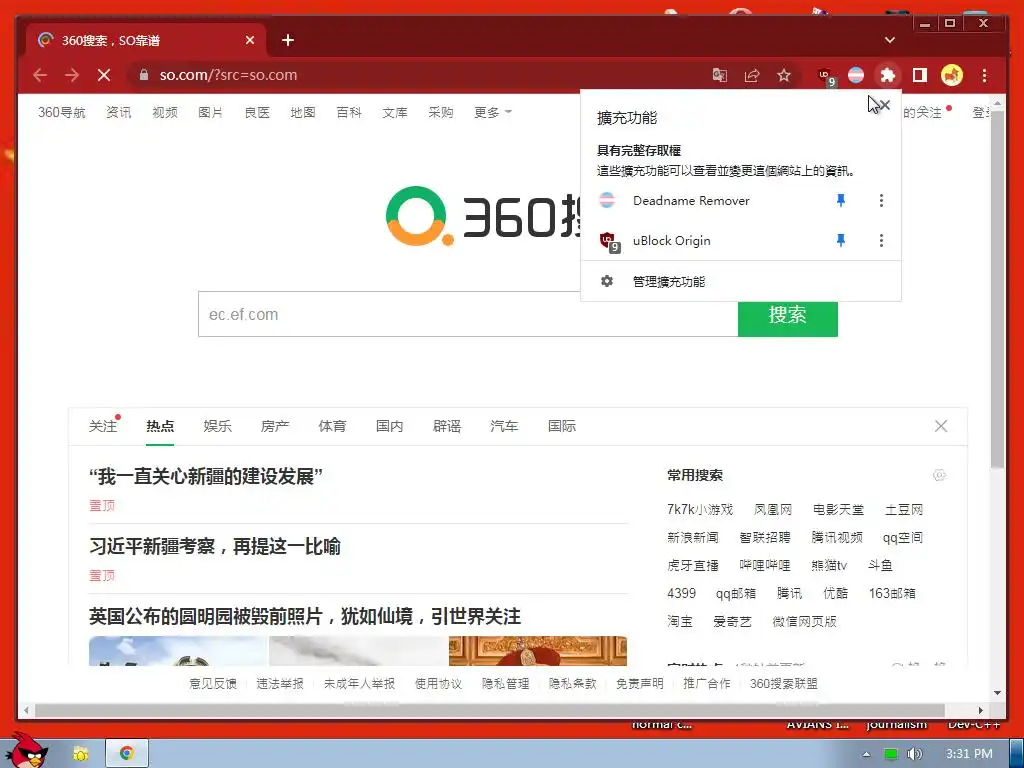The height and width of the screenshot is (768, 1024).
Task: Open headline 英国公布的圆明园被毁前照片
Action: coord(305,616)
